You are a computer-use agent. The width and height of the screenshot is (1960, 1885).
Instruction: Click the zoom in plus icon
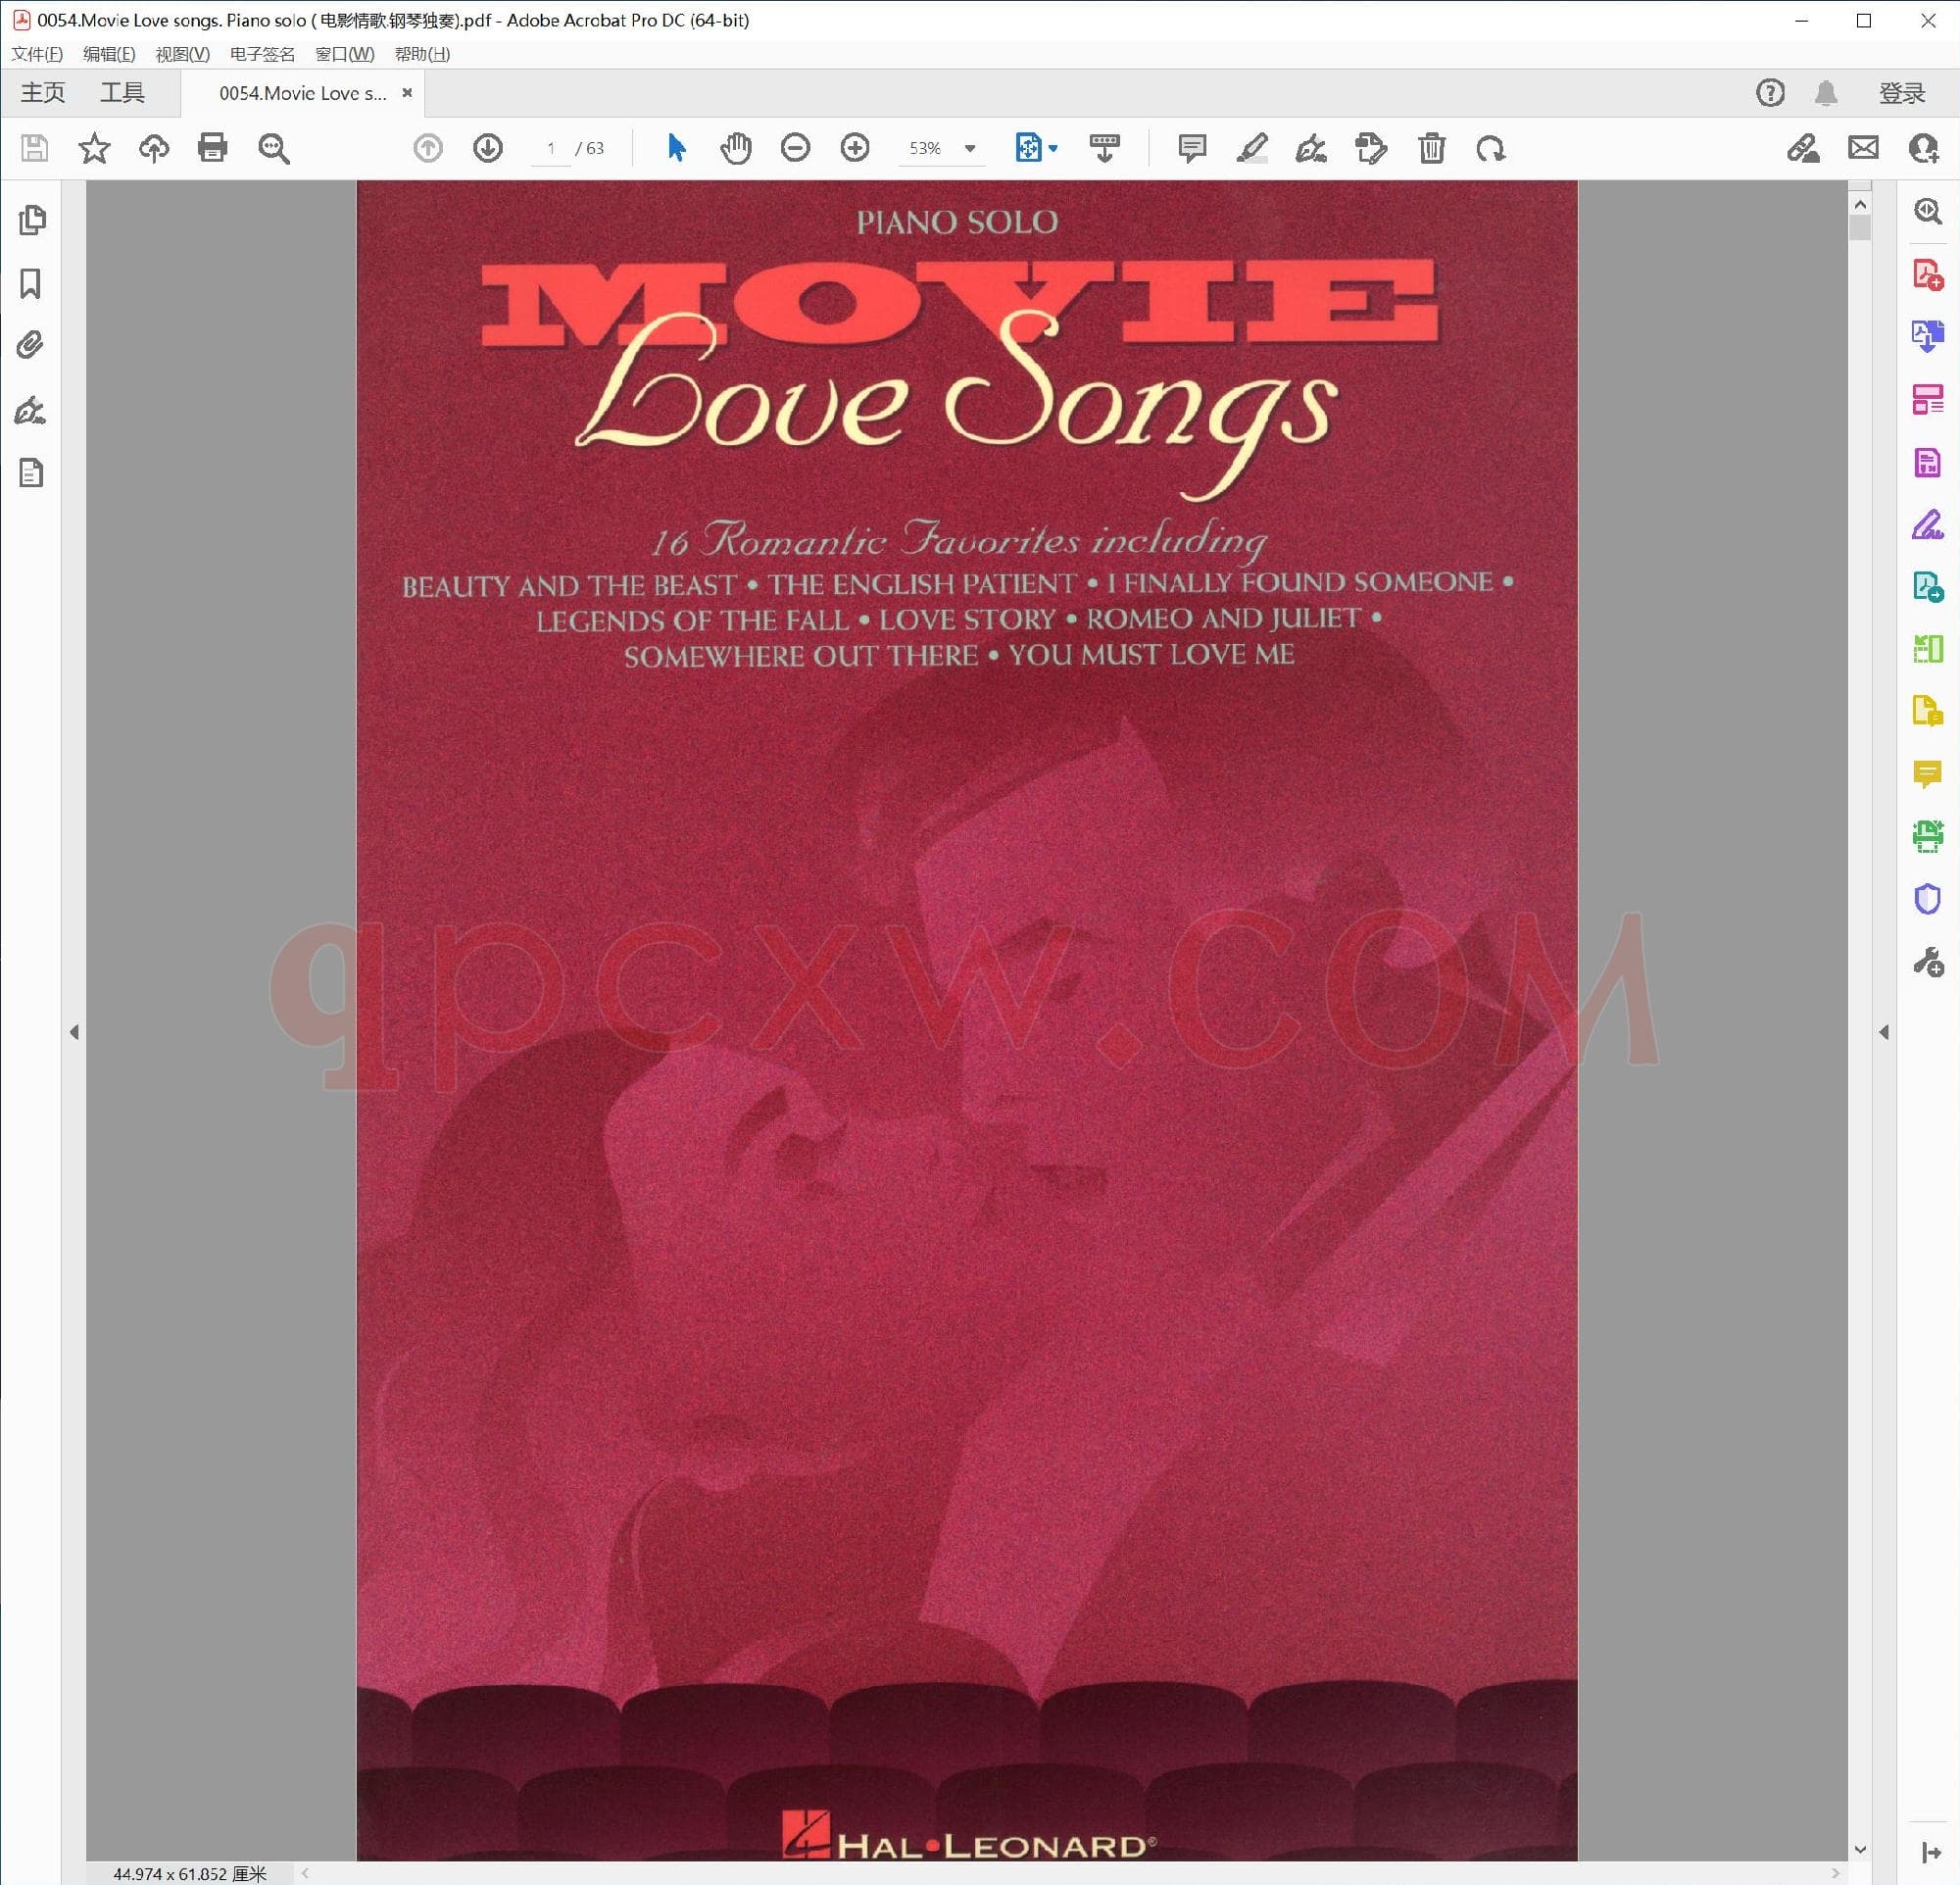(x=855, y=148)
